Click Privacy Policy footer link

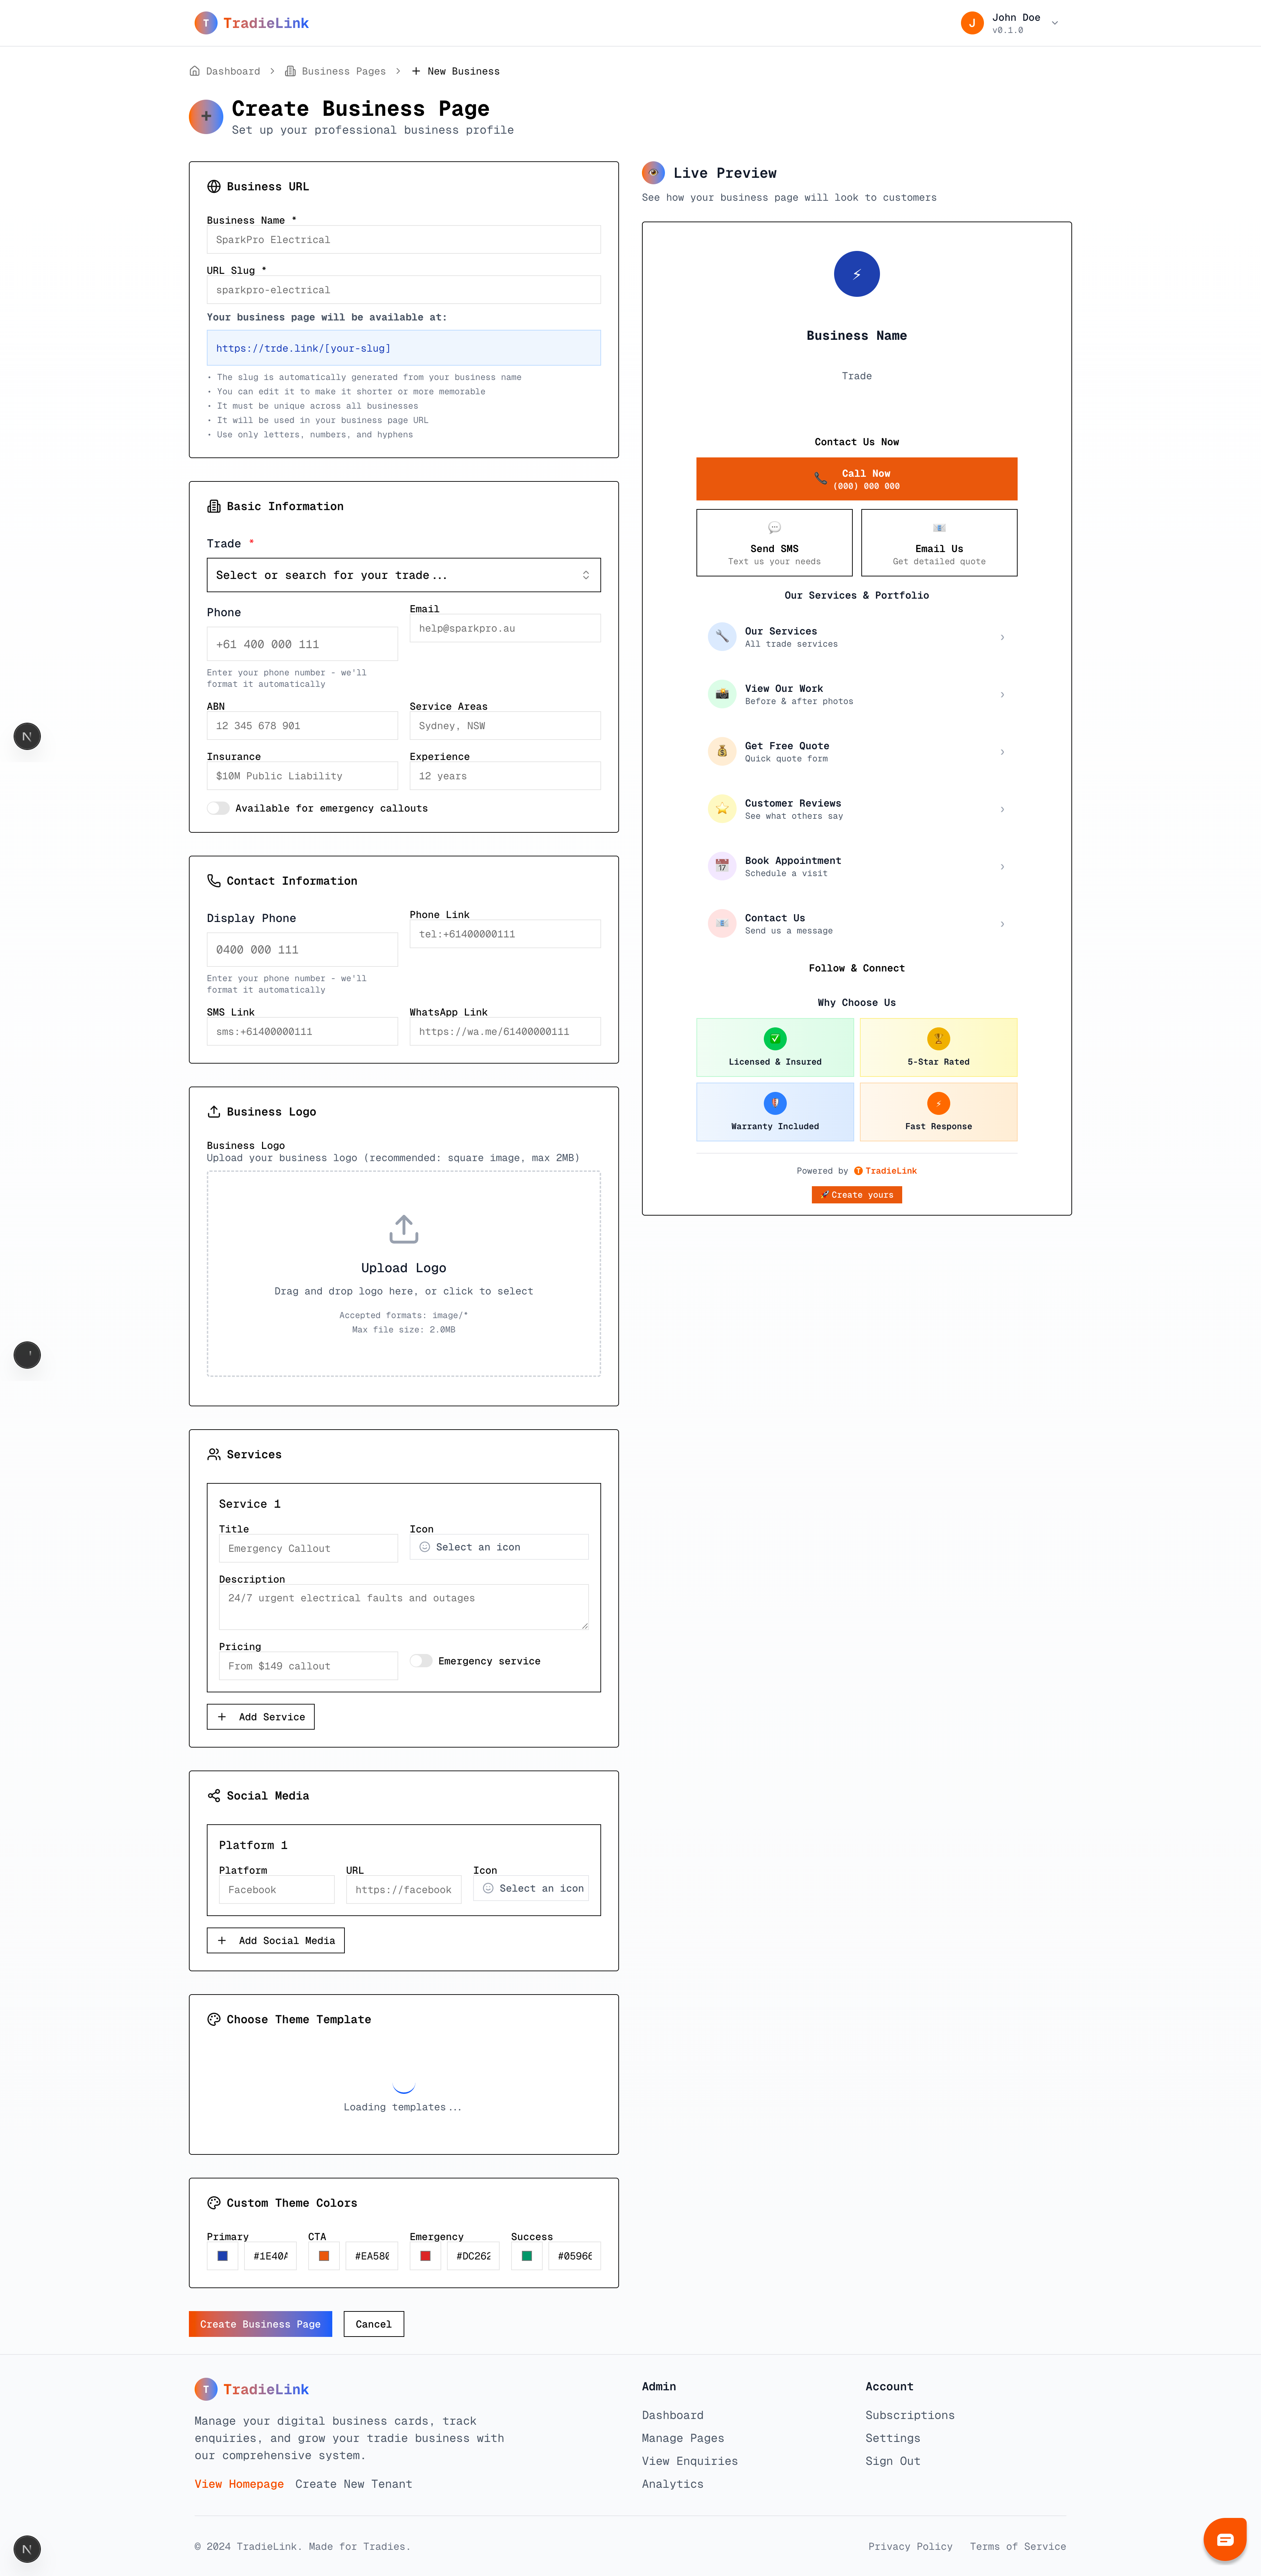coord(910,2547)
